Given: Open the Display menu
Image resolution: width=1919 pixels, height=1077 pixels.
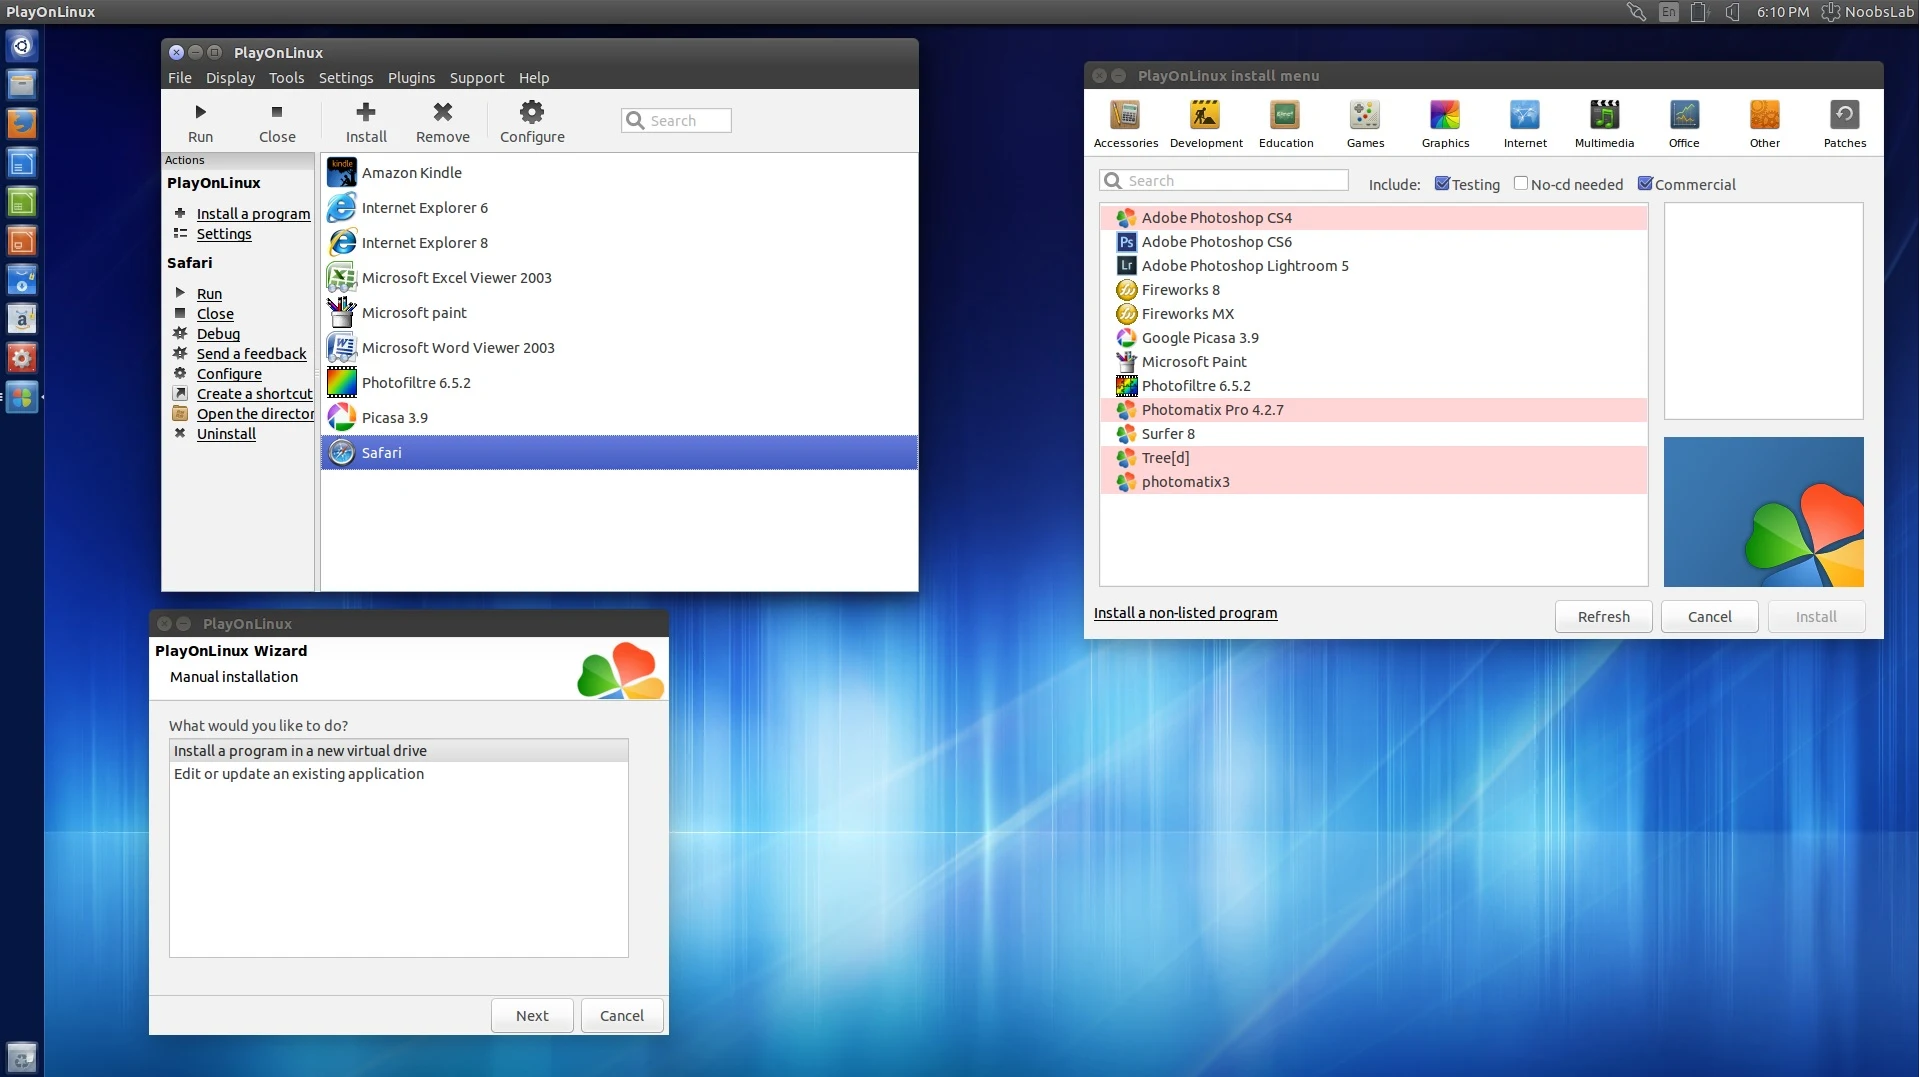Looking at the screenshot, I should click(230, 78).
